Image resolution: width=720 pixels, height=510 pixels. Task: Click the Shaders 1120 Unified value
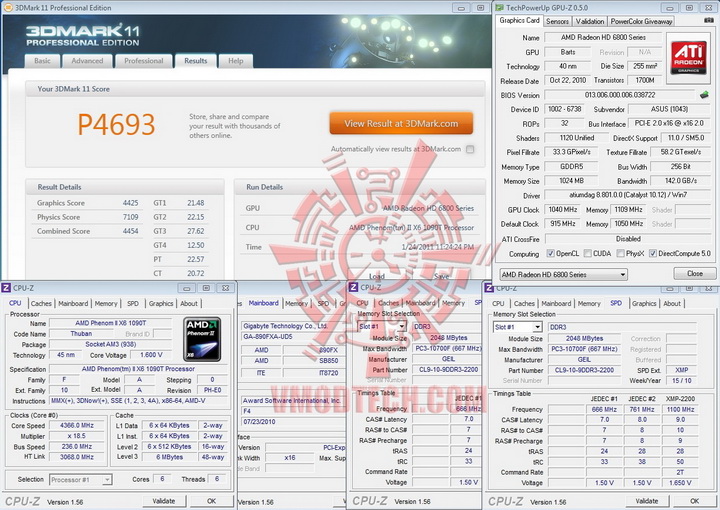tap(577, 138)
